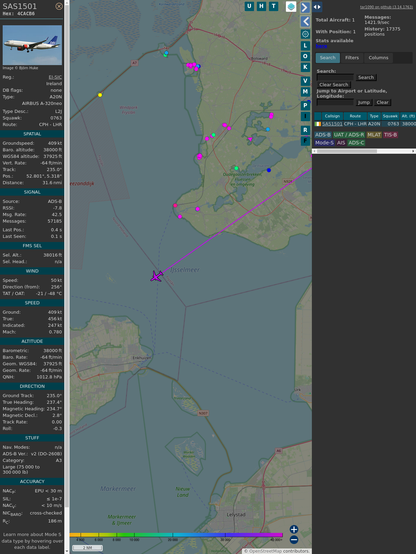Image resolution: width=416 pixels, height=554 pixels.
Task: Click the Clear Search button
Action: (334, 84)
